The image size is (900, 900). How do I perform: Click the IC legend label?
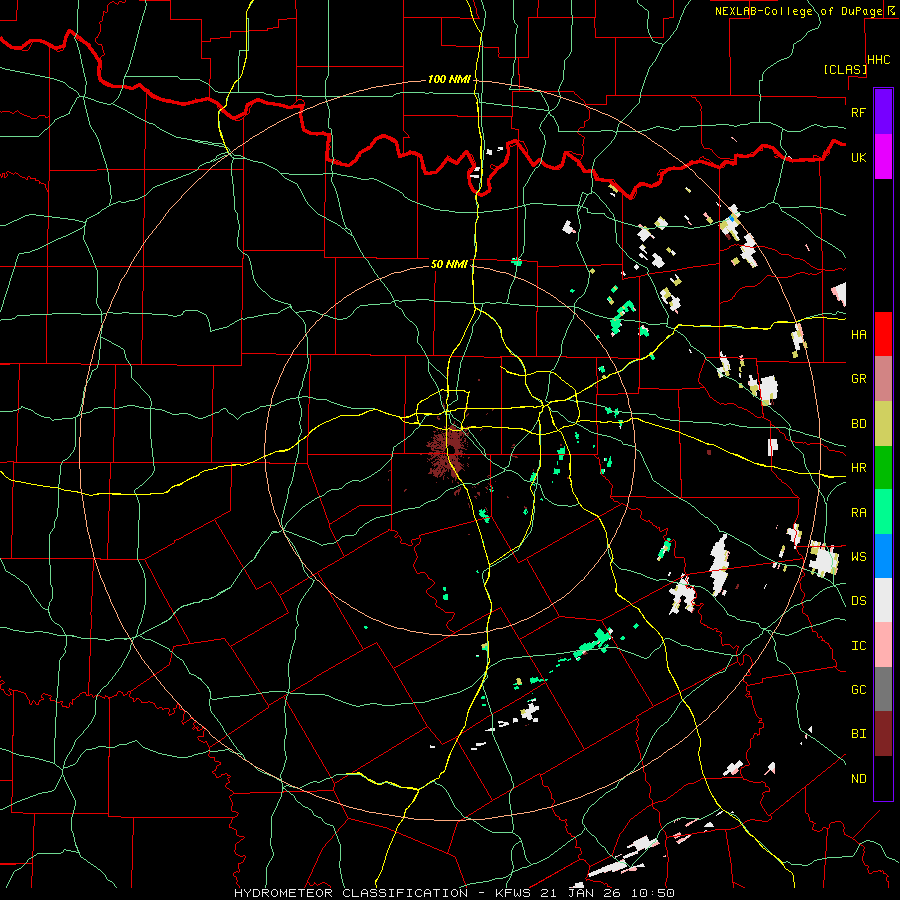pyautogui.click(x=858, y=645)
